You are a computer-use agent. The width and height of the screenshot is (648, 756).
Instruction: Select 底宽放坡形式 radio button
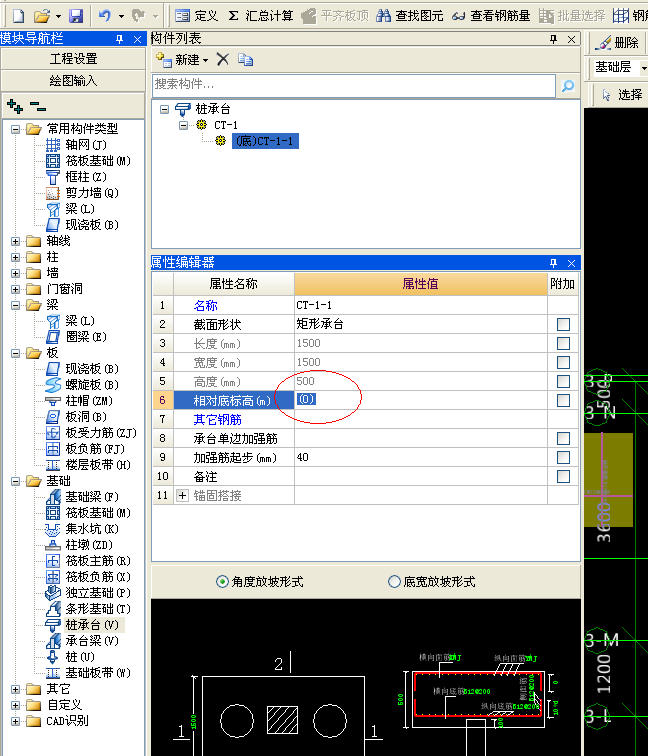click(394, 582)
